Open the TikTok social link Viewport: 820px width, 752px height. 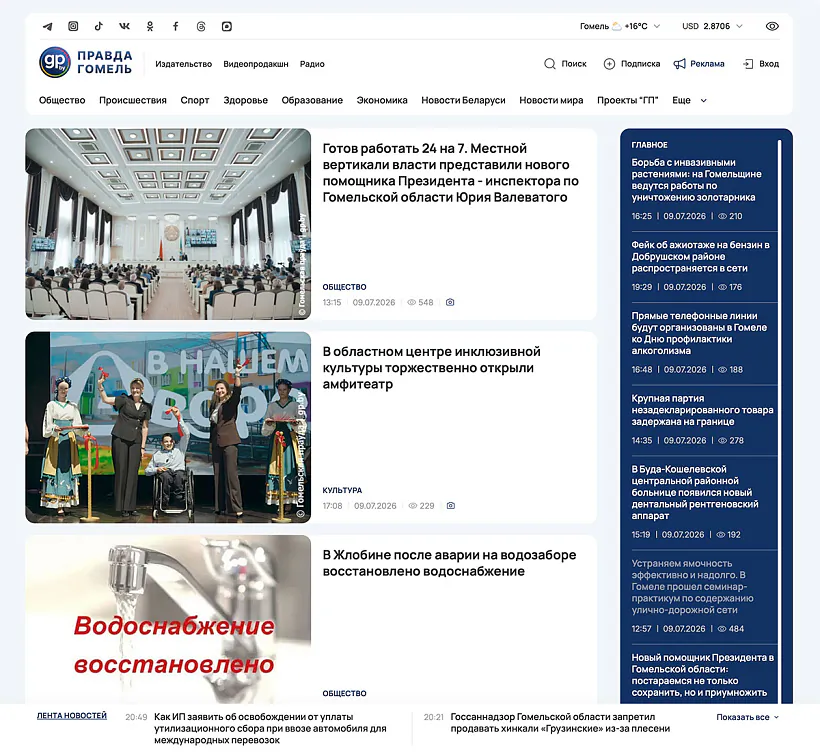pos(99,26)
